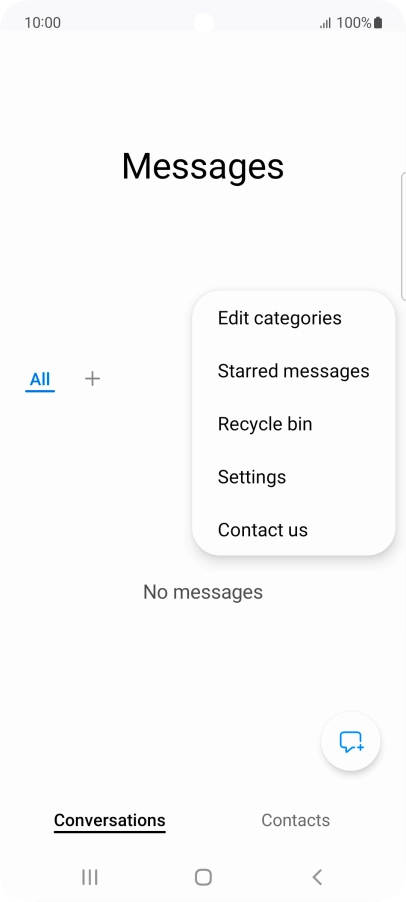Tap the No messages placeholder text

pos(203,592)
